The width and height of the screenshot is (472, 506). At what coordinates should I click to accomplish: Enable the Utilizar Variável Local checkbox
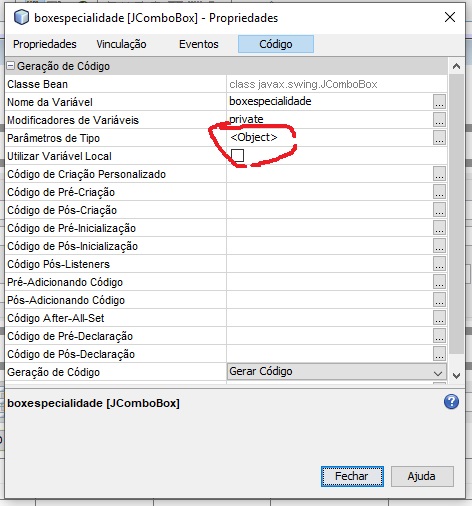coord(237,155)
